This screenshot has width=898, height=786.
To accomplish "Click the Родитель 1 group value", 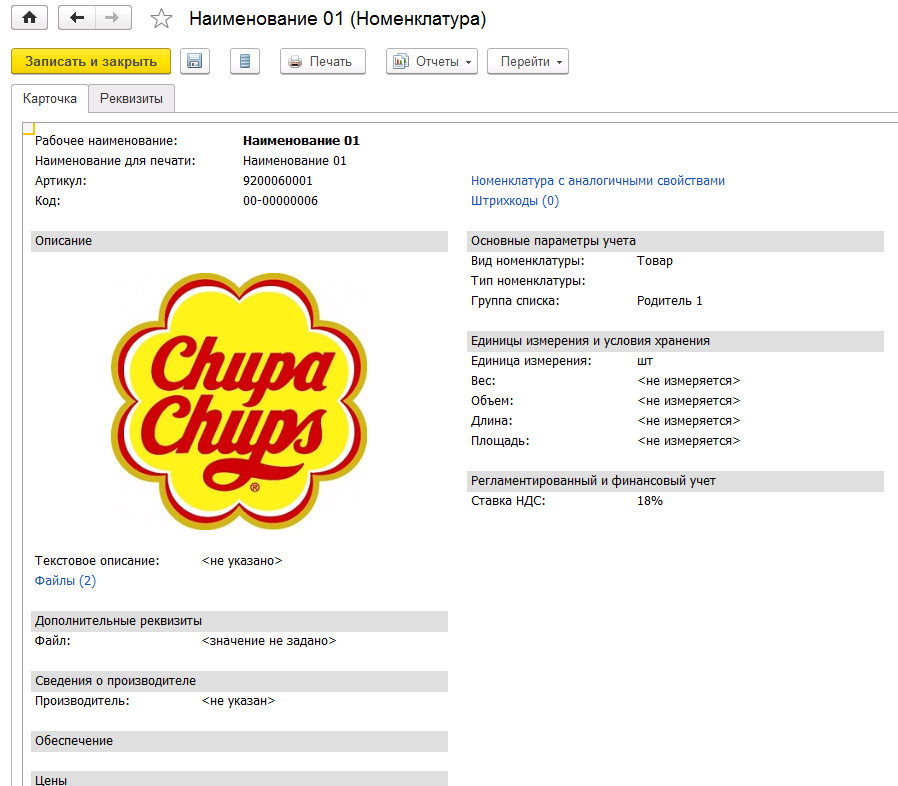I will pyautogui.click(x=669, y=301).
